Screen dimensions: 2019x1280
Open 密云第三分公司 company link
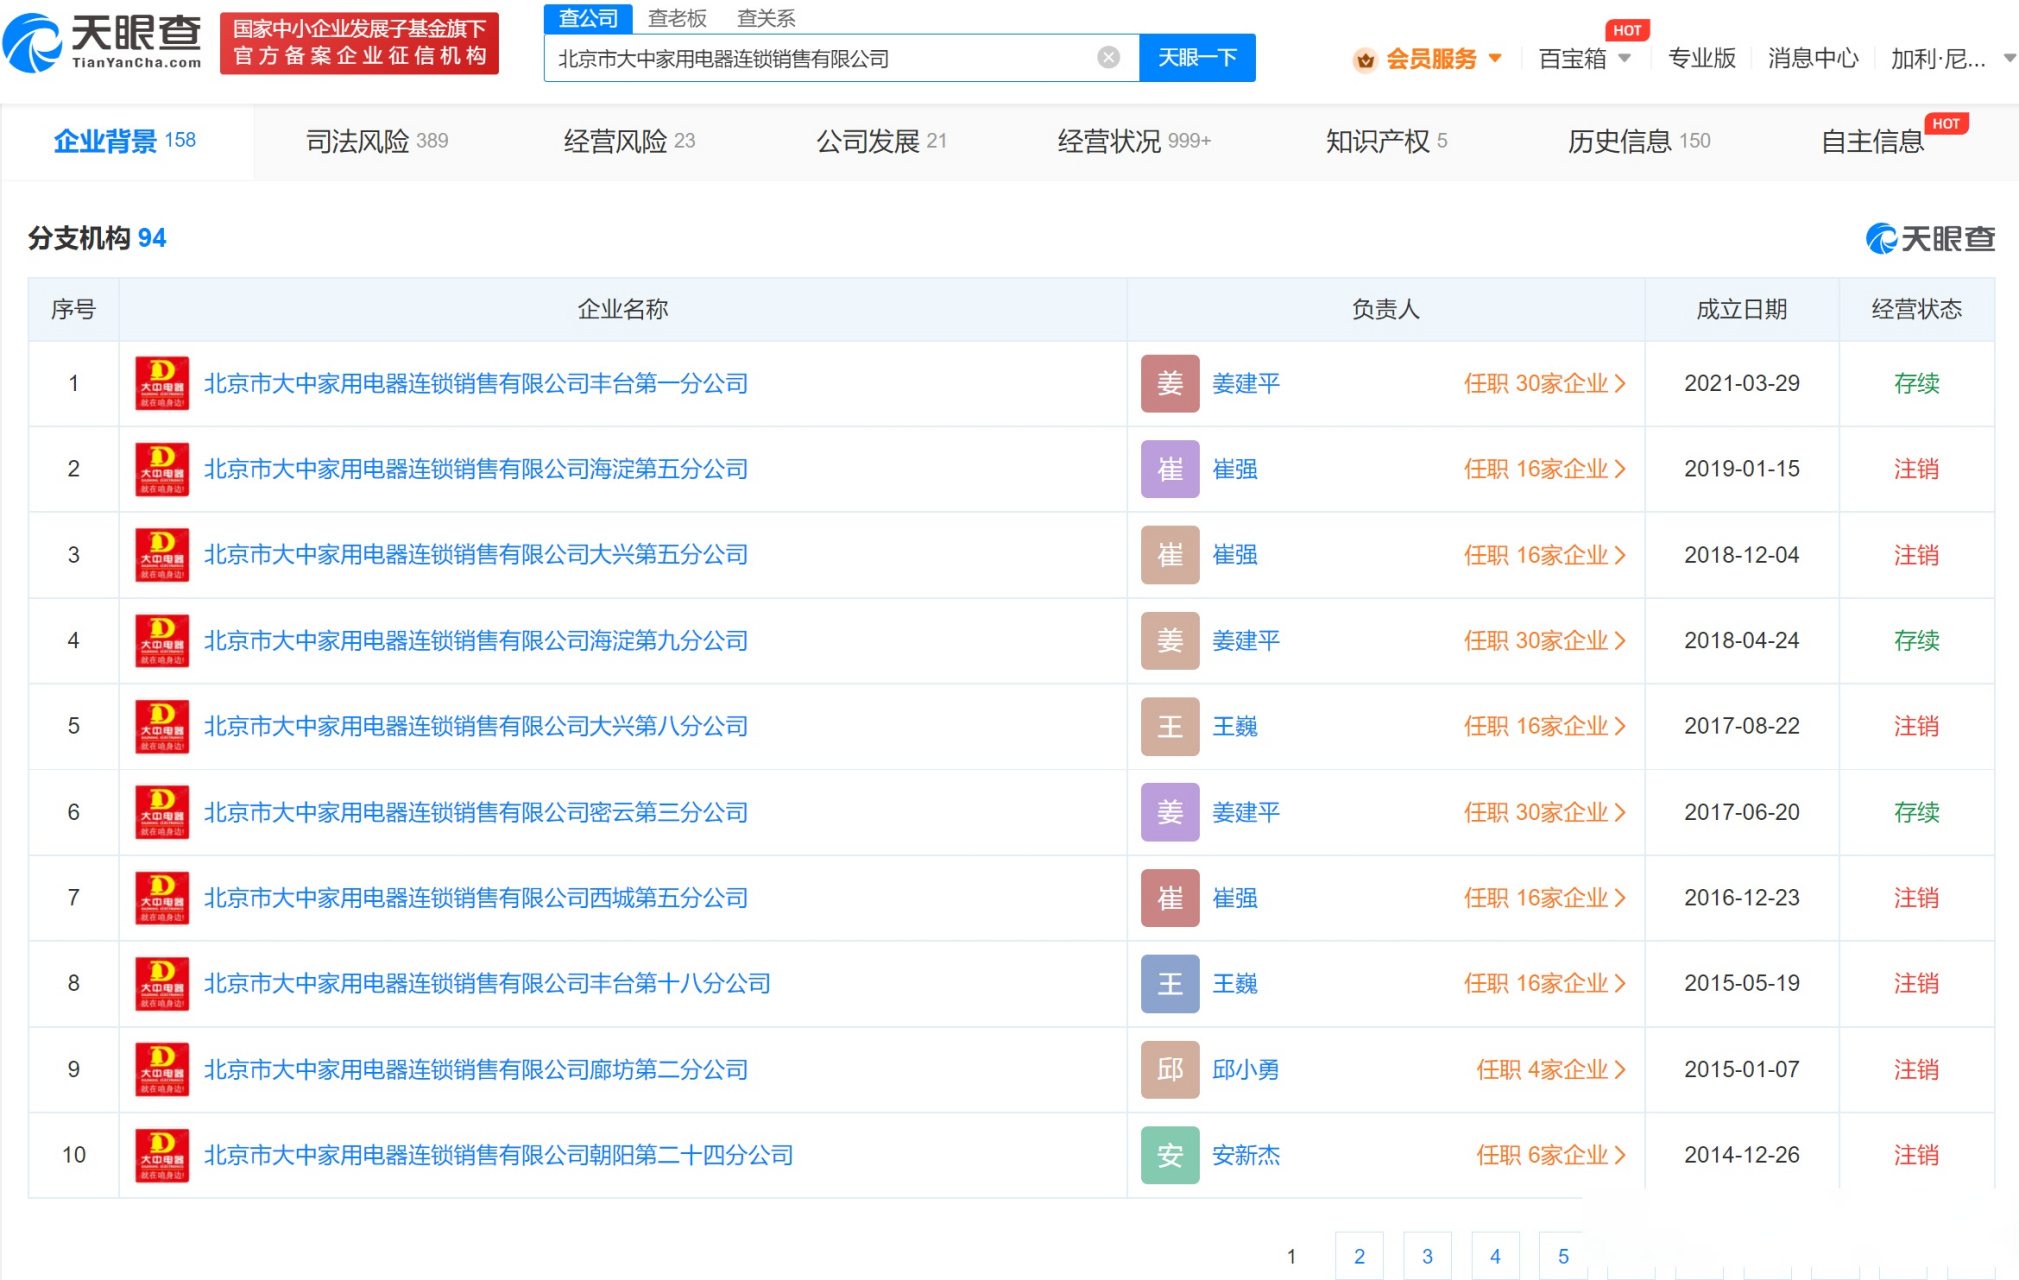[x=476, y=813]
